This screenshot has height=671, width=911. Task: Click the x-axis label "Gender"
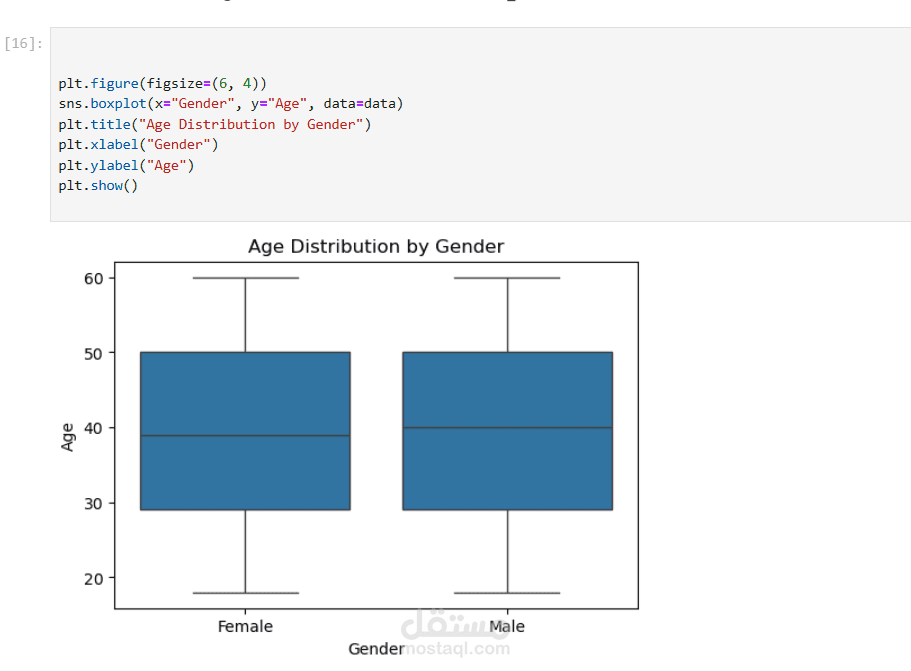[x=376, y=649]
